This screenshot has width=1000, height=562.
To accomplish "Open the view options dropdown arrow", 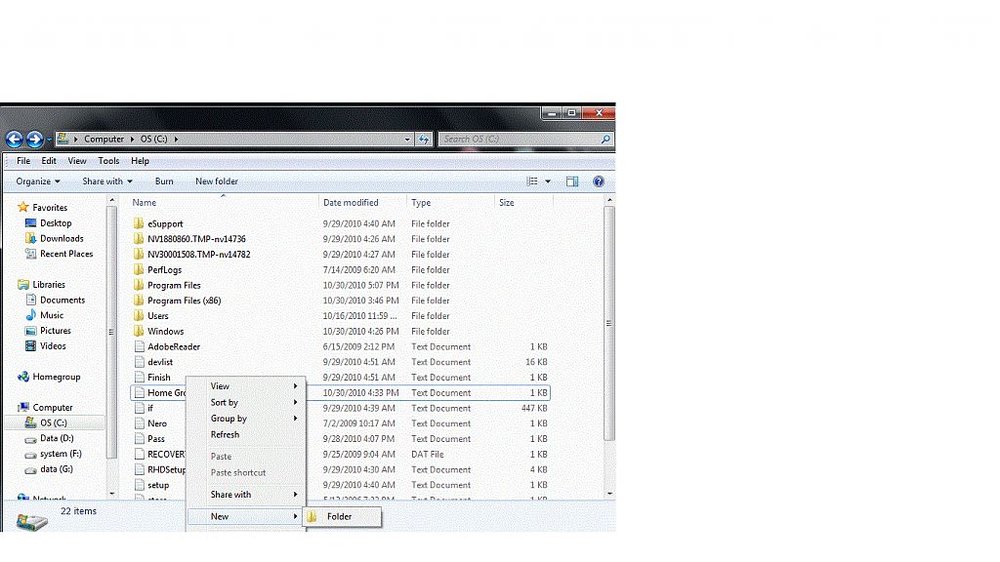I will tap(548, 182).
